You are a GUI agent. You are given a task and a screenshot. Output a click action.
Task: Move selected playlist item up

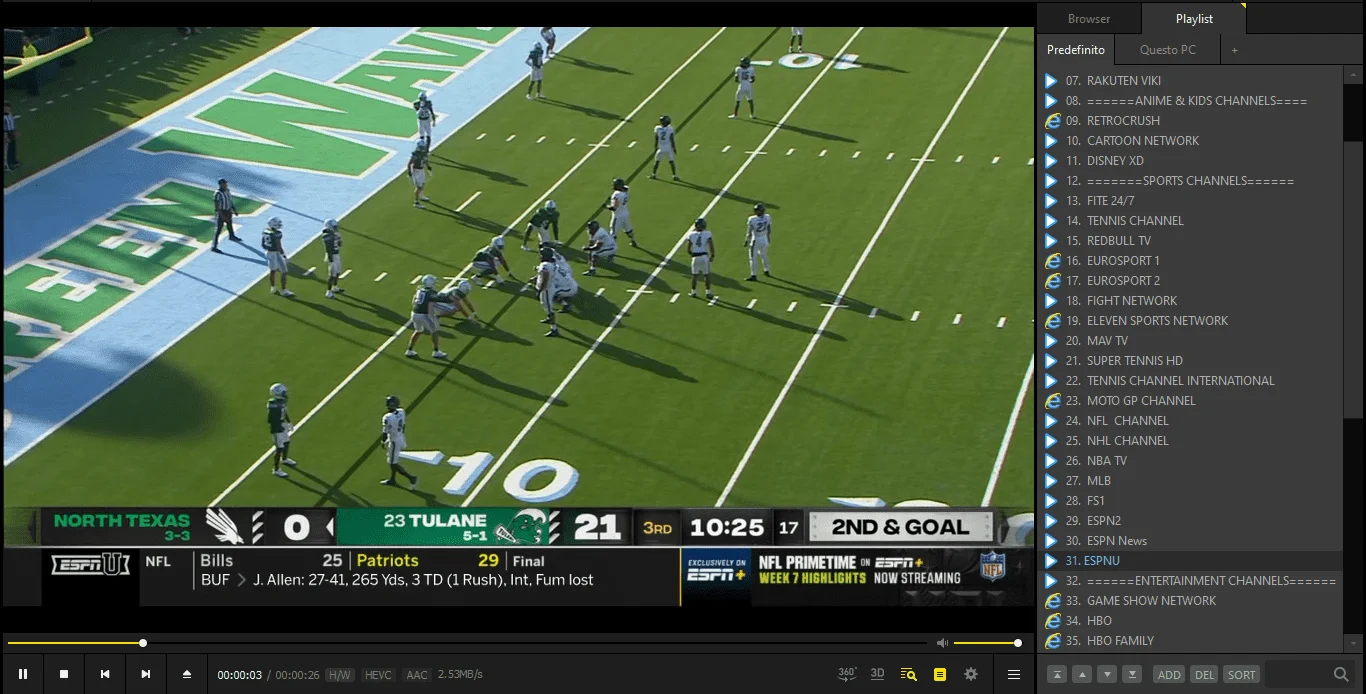[x=1082, y=674]
